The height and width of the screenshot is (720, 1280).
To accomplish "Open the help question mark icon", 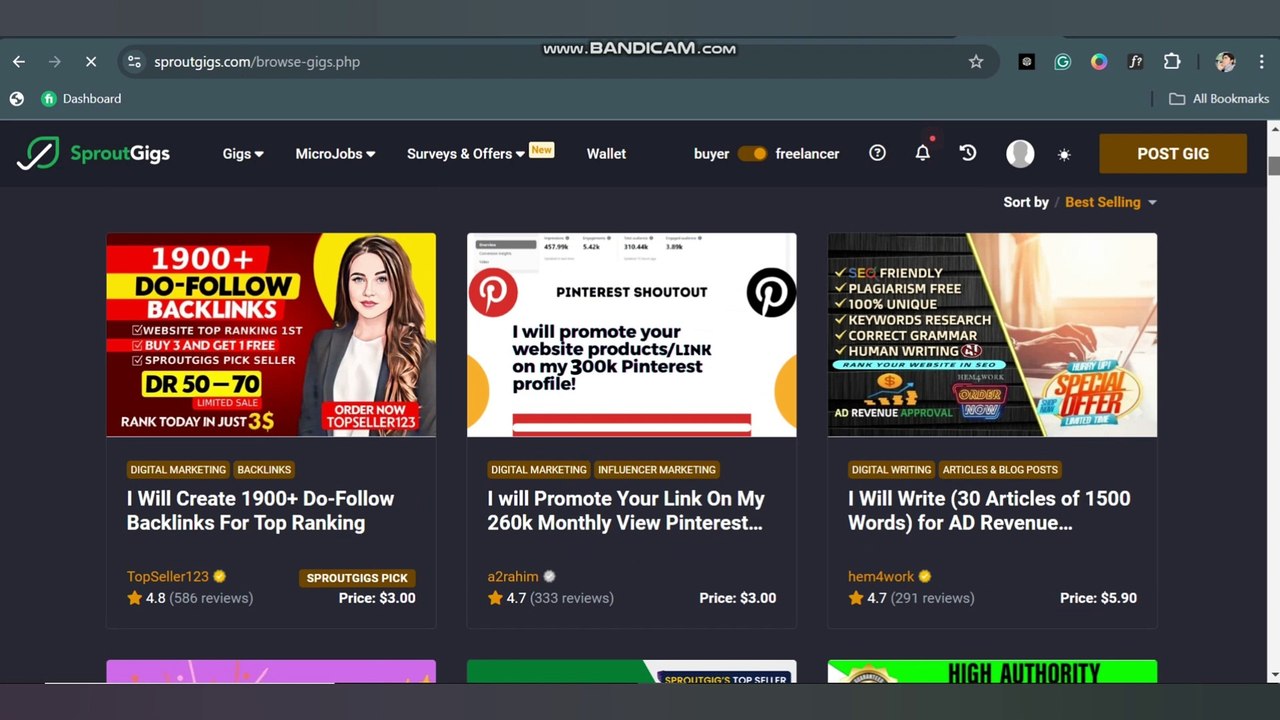I will pos(877,153).
